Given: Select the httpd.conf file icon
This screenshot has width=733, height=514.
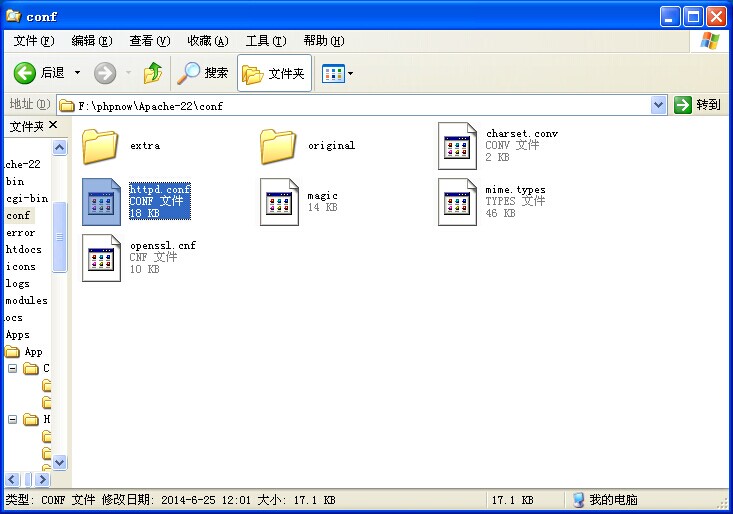Looking at the screenshot, I should point(101,202).
